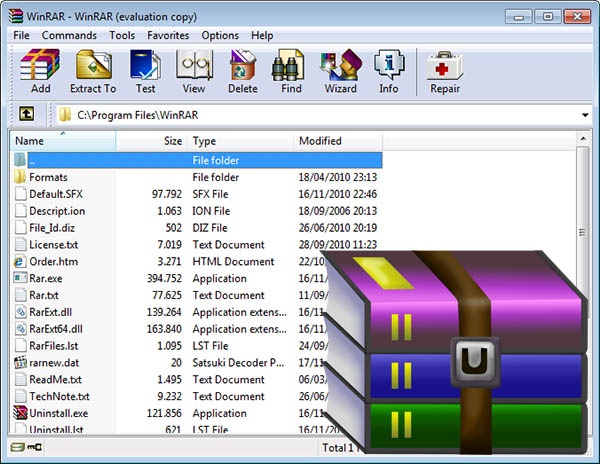Open the Commands menu
600x464 pixels.
click(69, 35)
